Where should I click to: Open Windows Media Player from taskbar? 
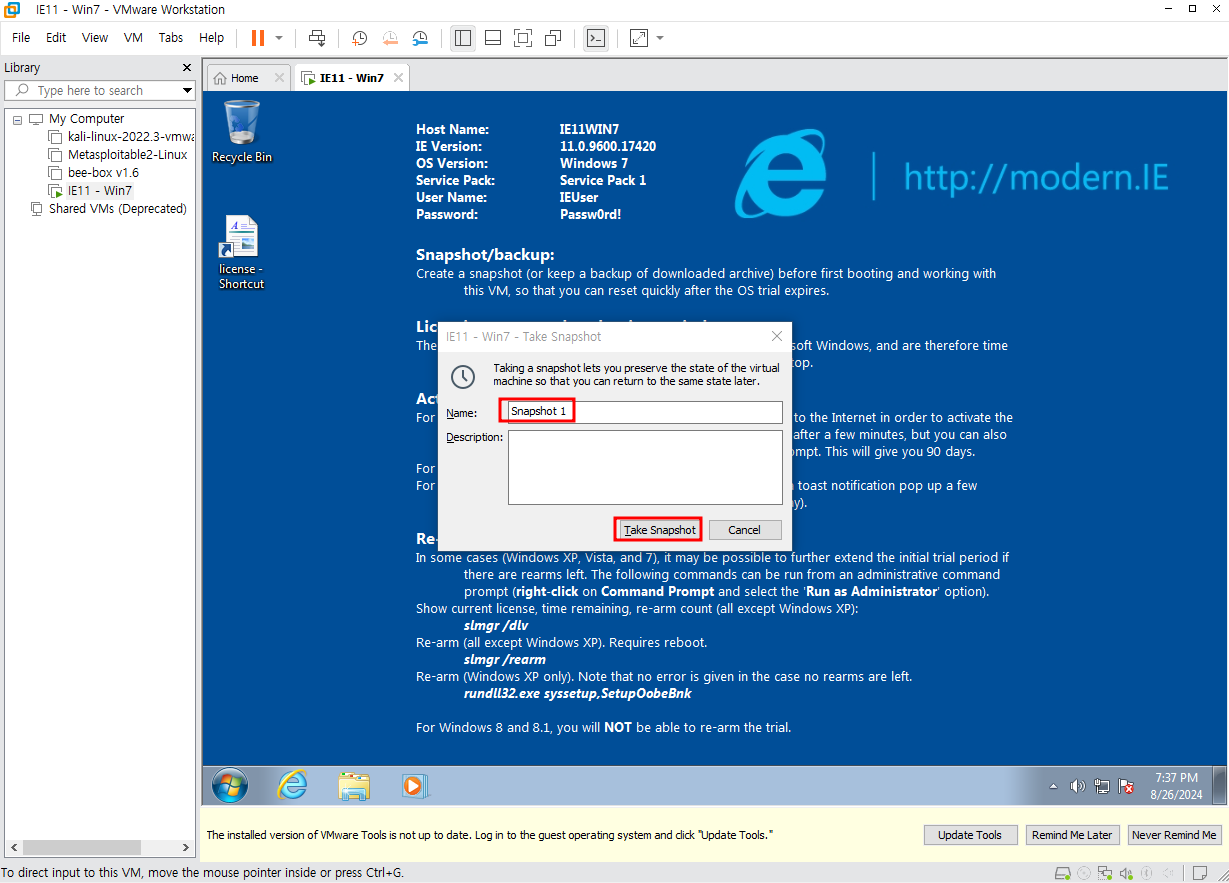coord(414,786)
